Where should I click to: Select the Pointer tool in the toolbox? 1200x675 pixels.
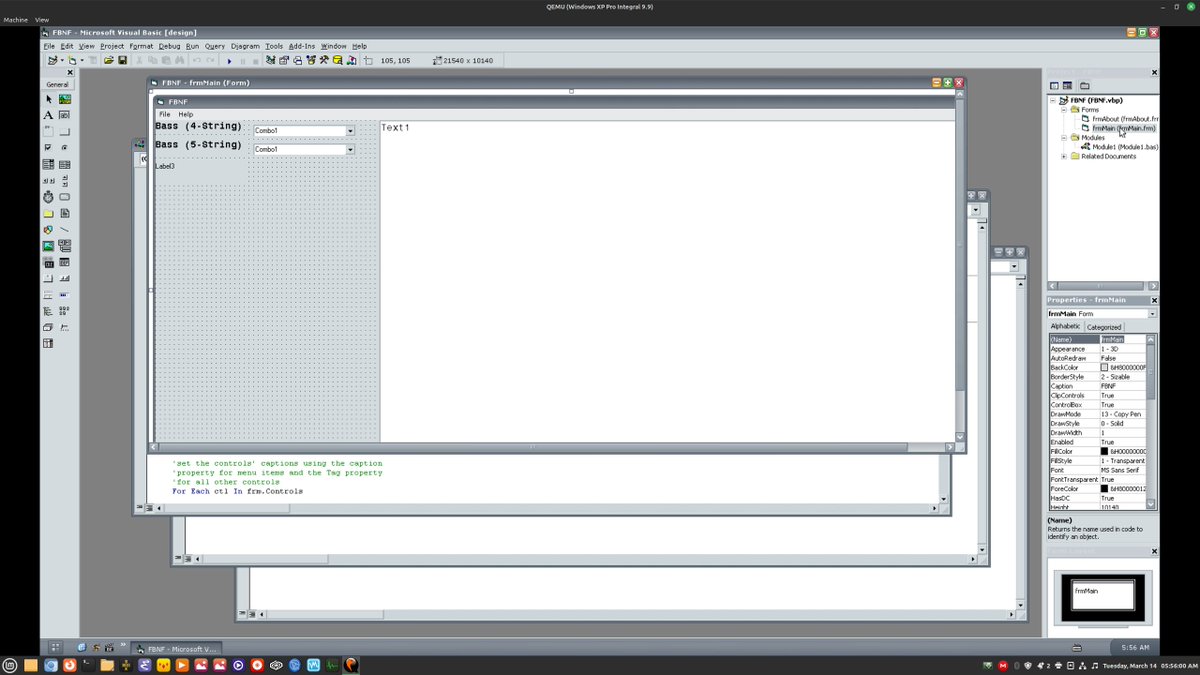pyautogui.click(x=48, y=99)
